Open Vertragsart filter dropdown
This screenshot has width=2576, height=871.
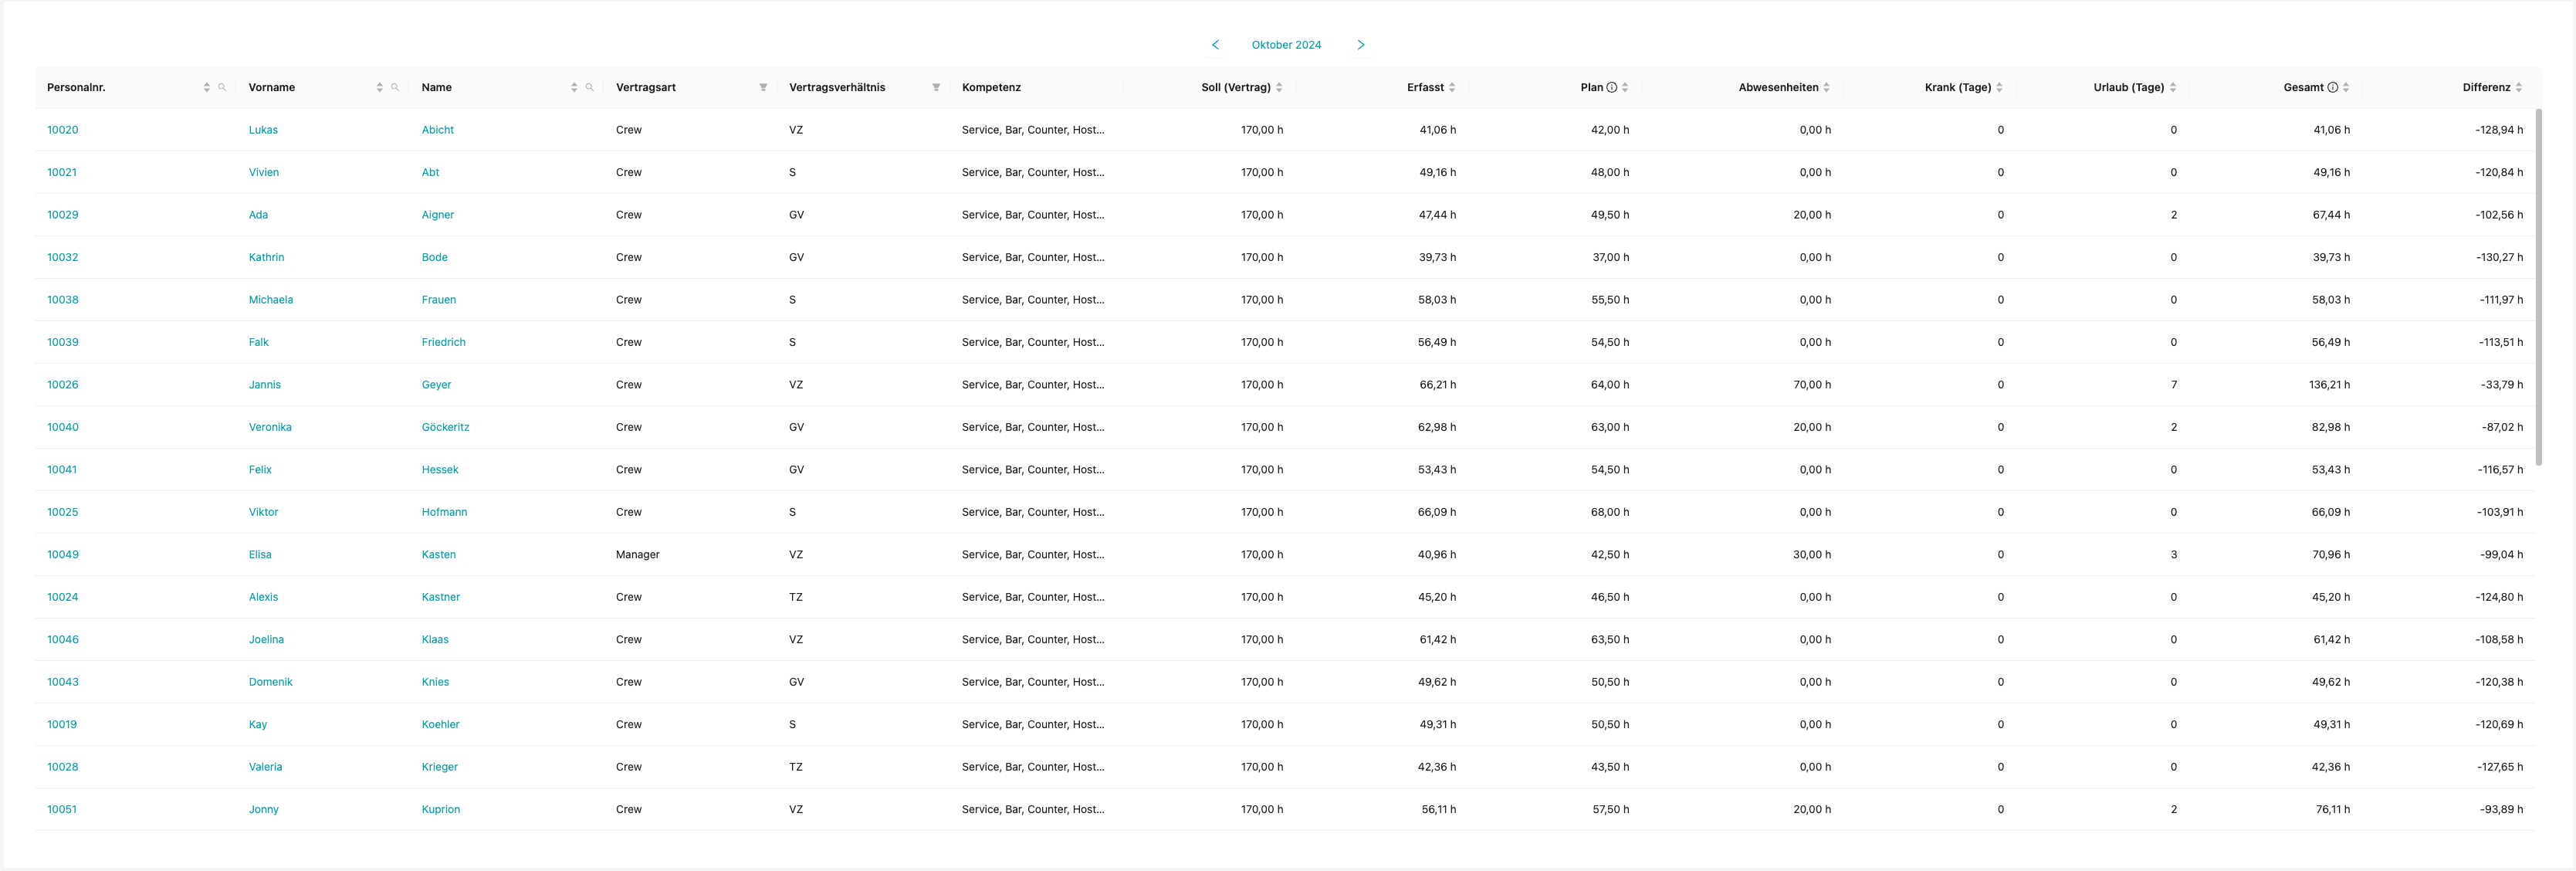[763, 88]
